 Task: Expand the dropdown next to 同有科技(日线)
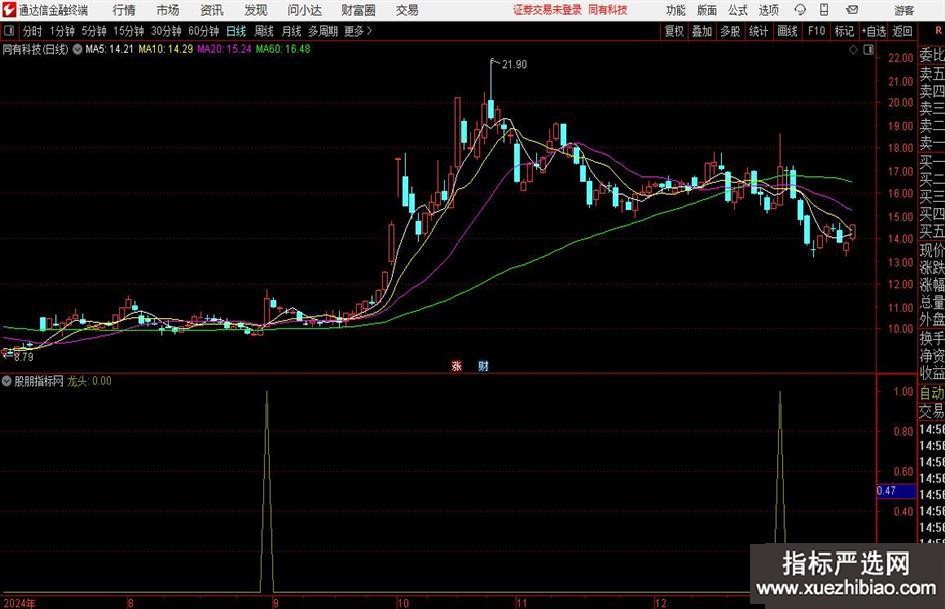(x=77, y=49)
